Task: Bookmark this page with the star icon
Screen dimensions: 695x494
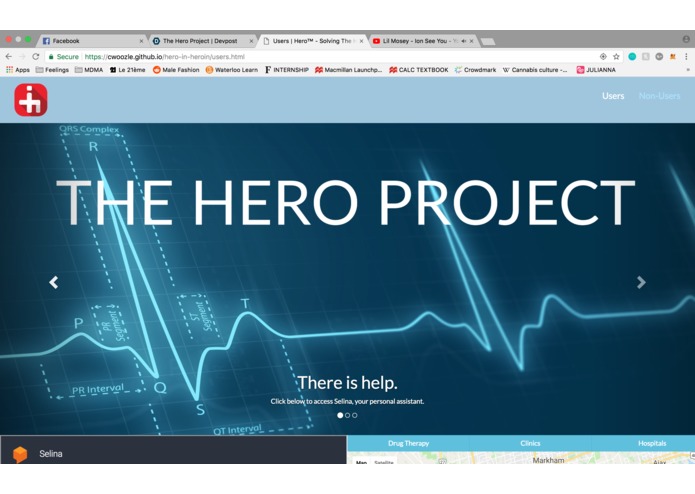Action: [616, 56]
